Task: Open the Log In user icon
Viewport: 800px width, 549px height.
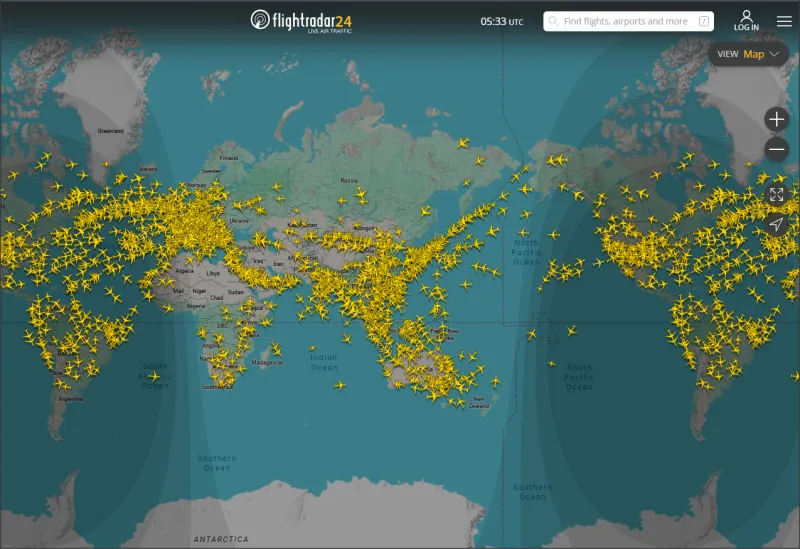Action: [x=746, y=20]
